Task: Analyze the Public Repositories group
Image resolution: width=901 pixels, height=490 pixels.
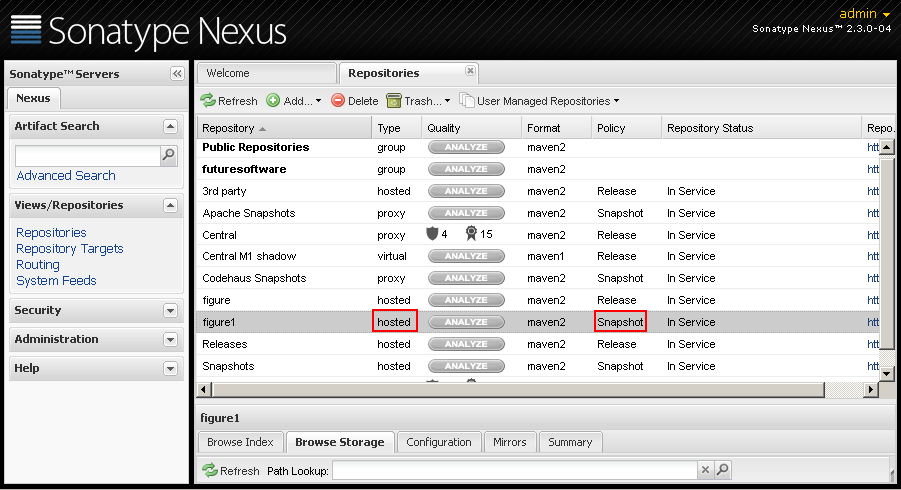Action: pos(466,147)
